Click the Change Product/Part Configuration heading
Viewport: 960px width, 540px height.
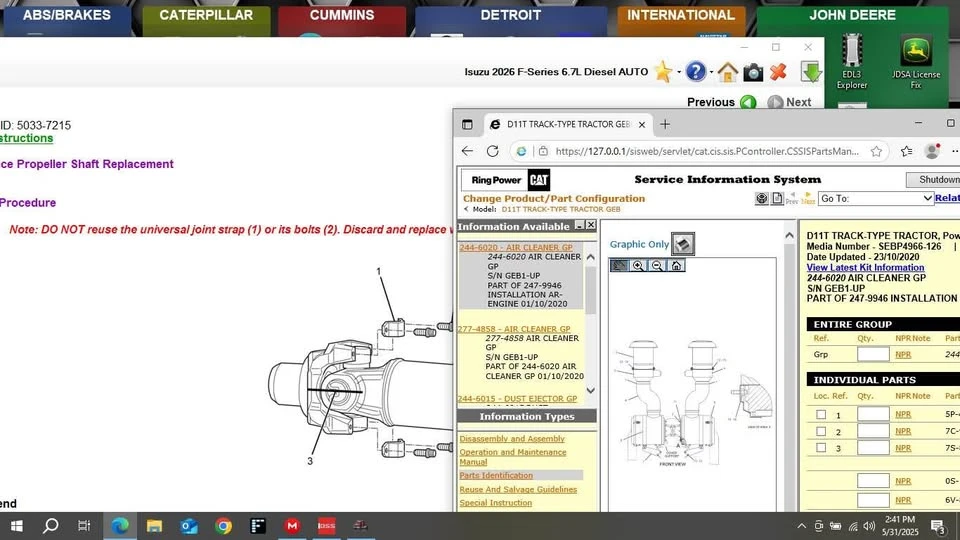point(553,198)
